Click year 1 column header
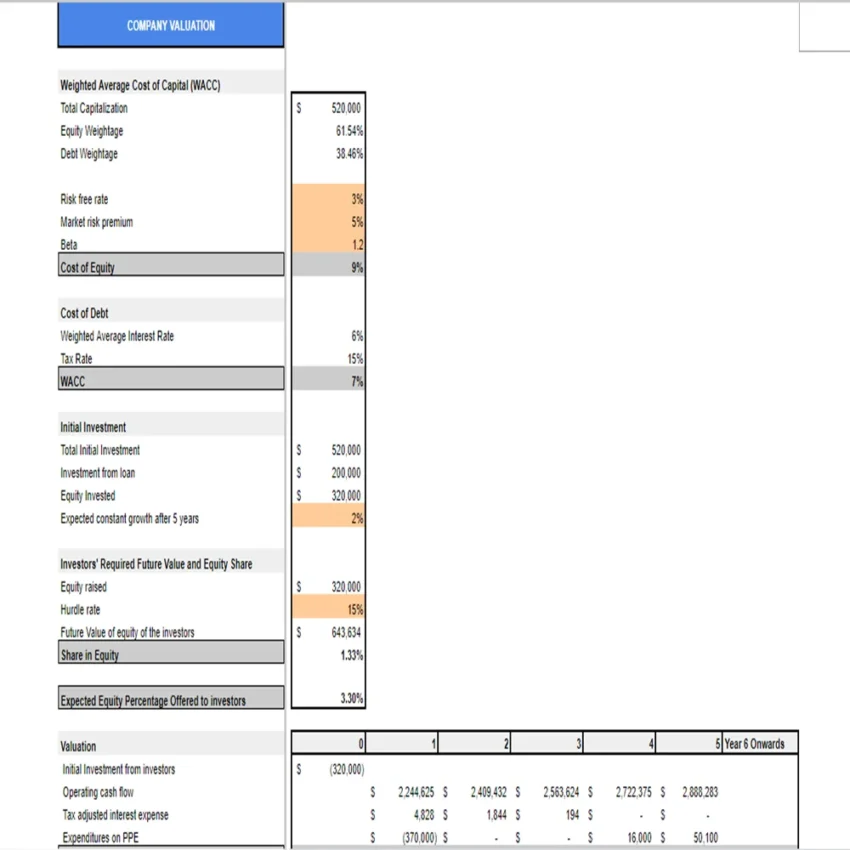 tap(402, 743)
